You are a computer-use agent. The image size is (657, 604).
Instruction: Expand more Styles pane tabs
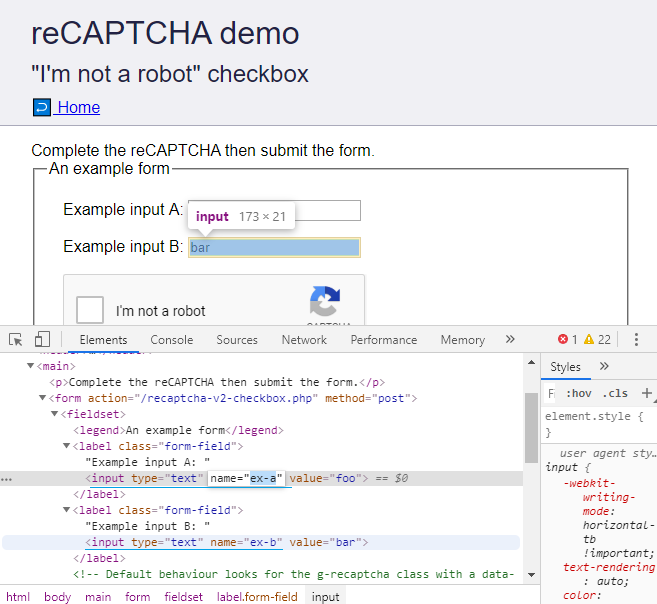(604, 367)
